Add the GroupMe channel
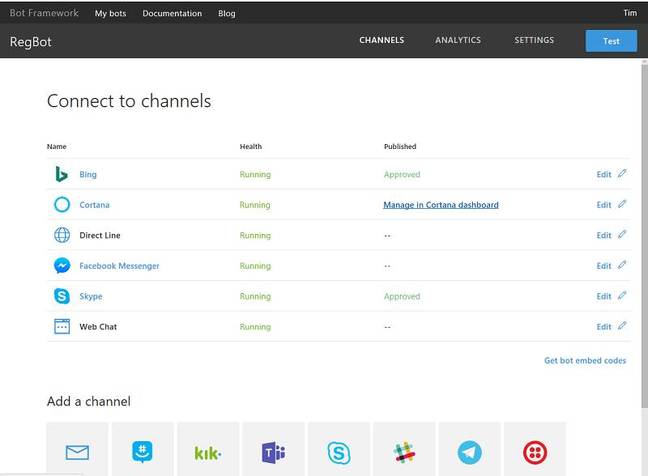Image resolution: width=648 pixels, height=476 pixels. click(x=143, y=452)
